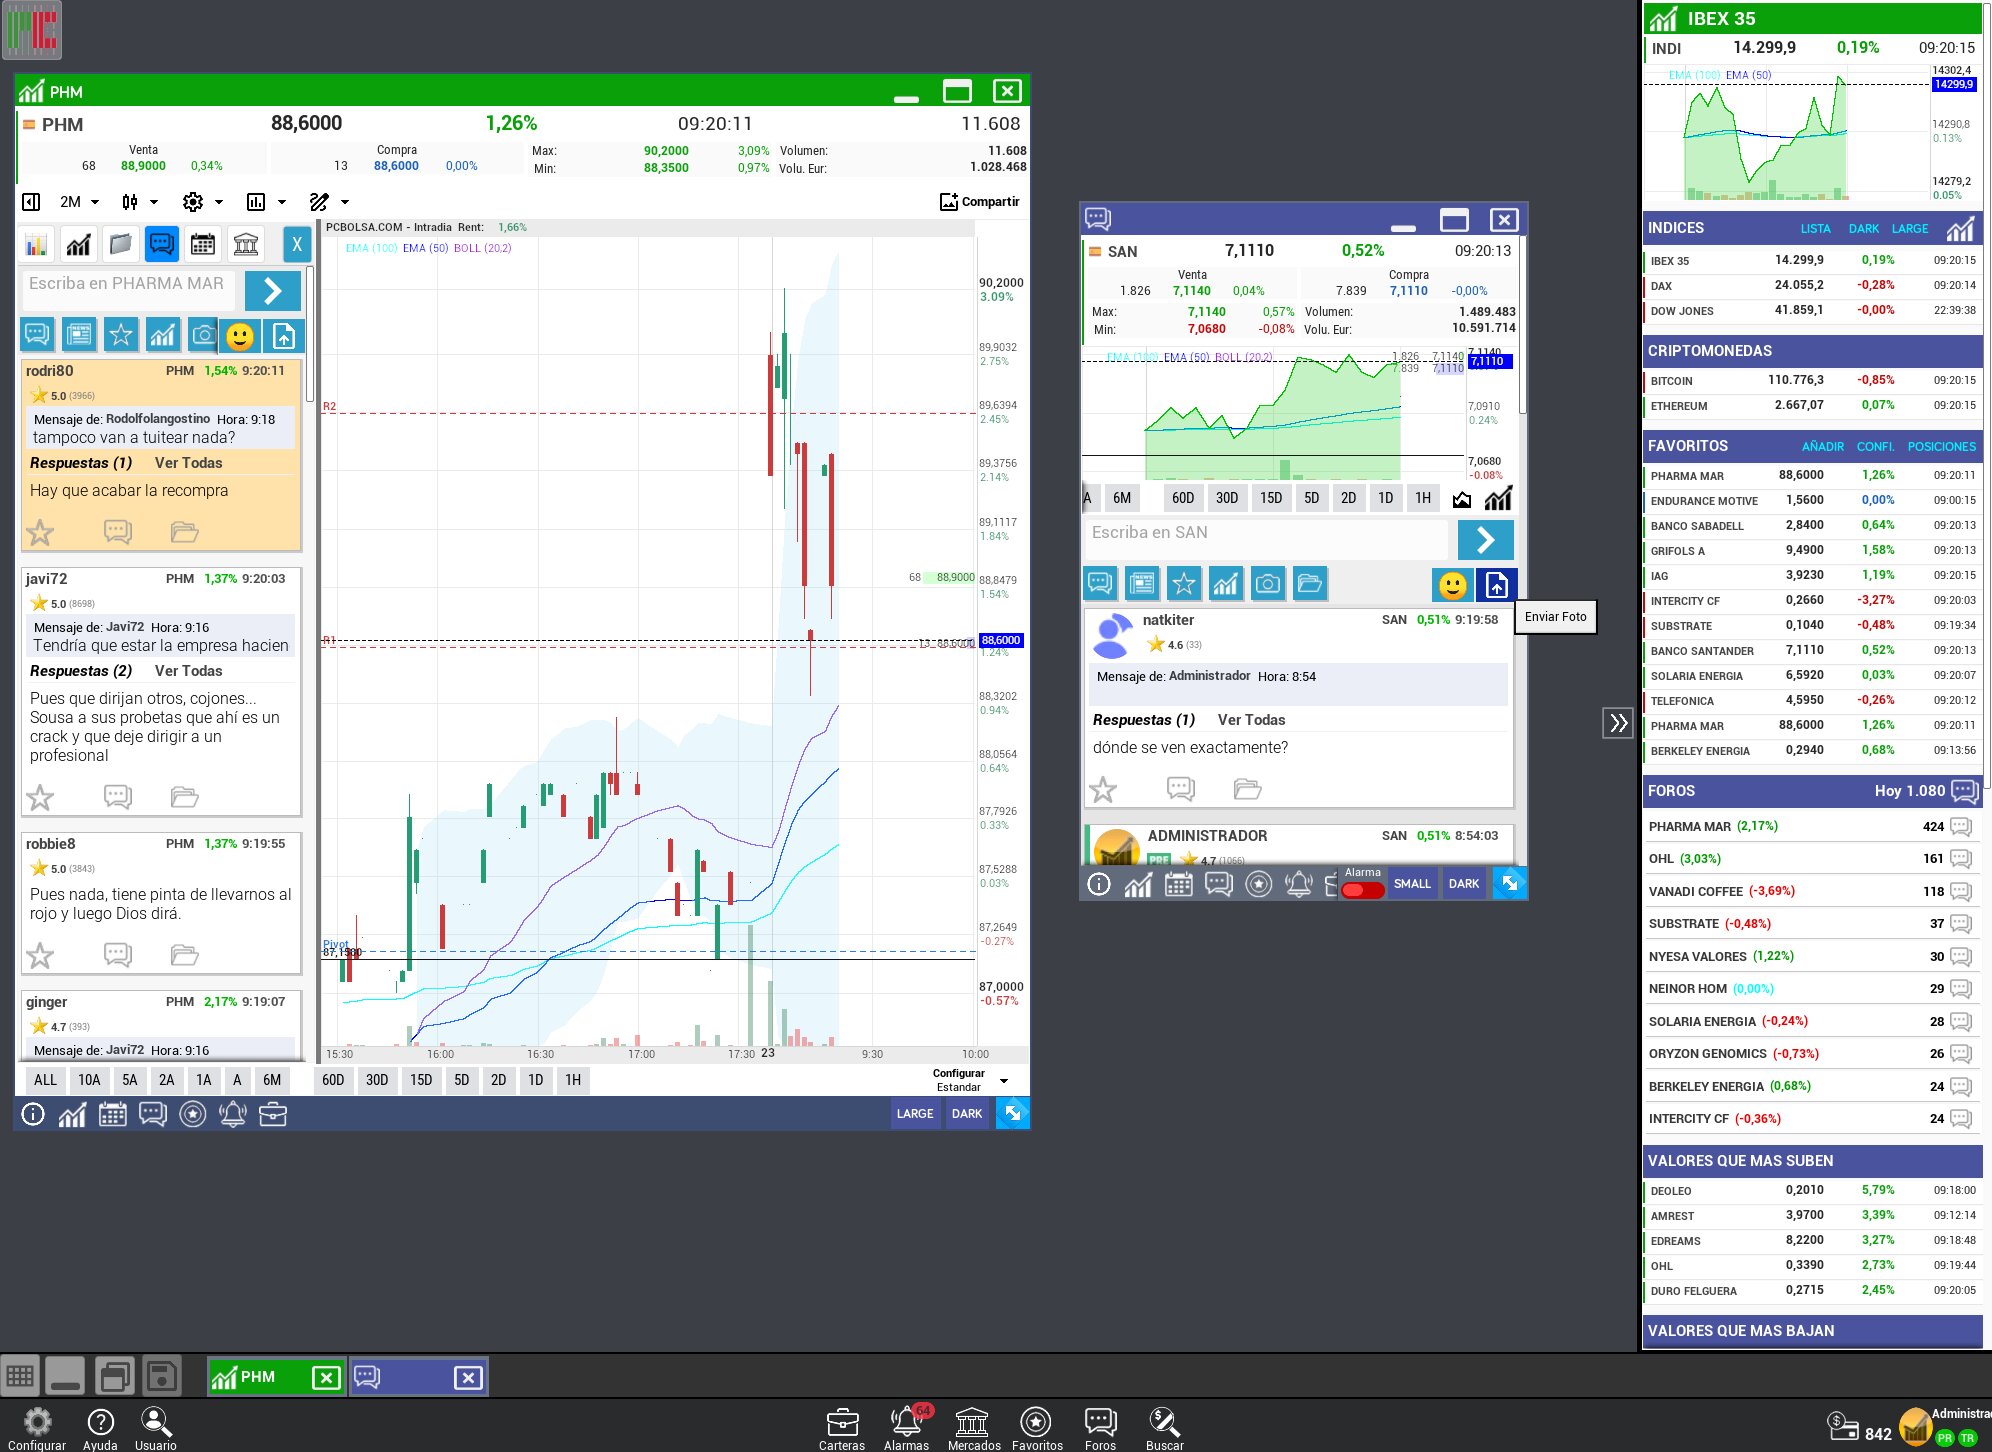The width and height of the screenshot is (1992, 1452).
Task: Click Ver Todas under rodri80's replies
Action: point(188,463)
